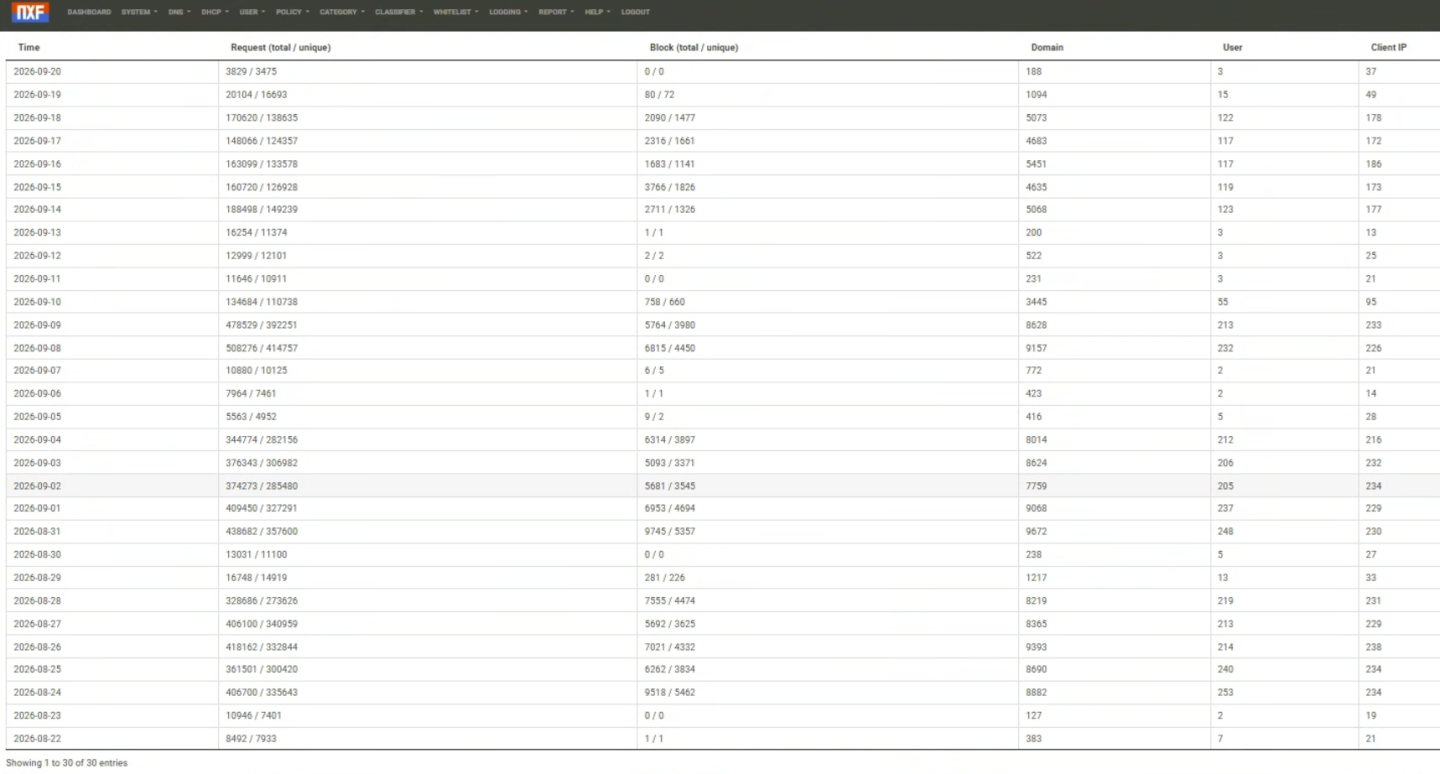Screen dimensions: 1440x774
Task: Click the Logout link
Action: coord(635,12)
